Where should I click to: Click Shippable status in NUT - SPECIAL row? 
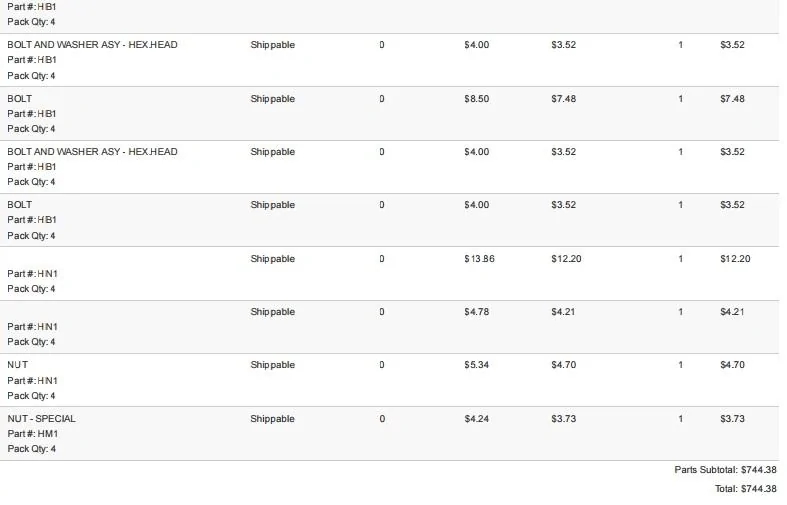click(x=273, y=419)
